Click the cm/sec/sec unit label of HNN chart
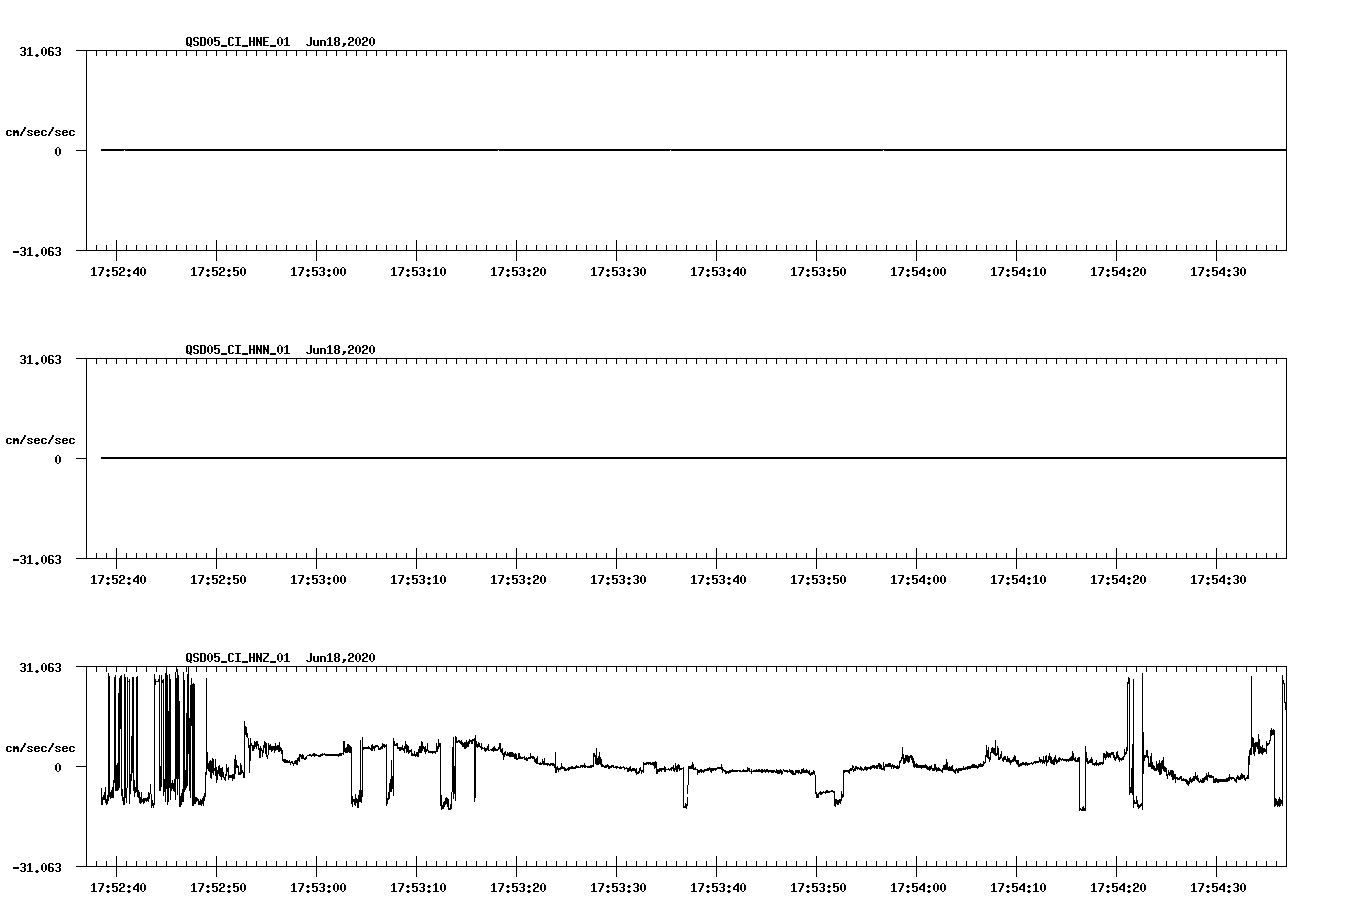This screenshot has width=1358, height=924. click(40, 440)
